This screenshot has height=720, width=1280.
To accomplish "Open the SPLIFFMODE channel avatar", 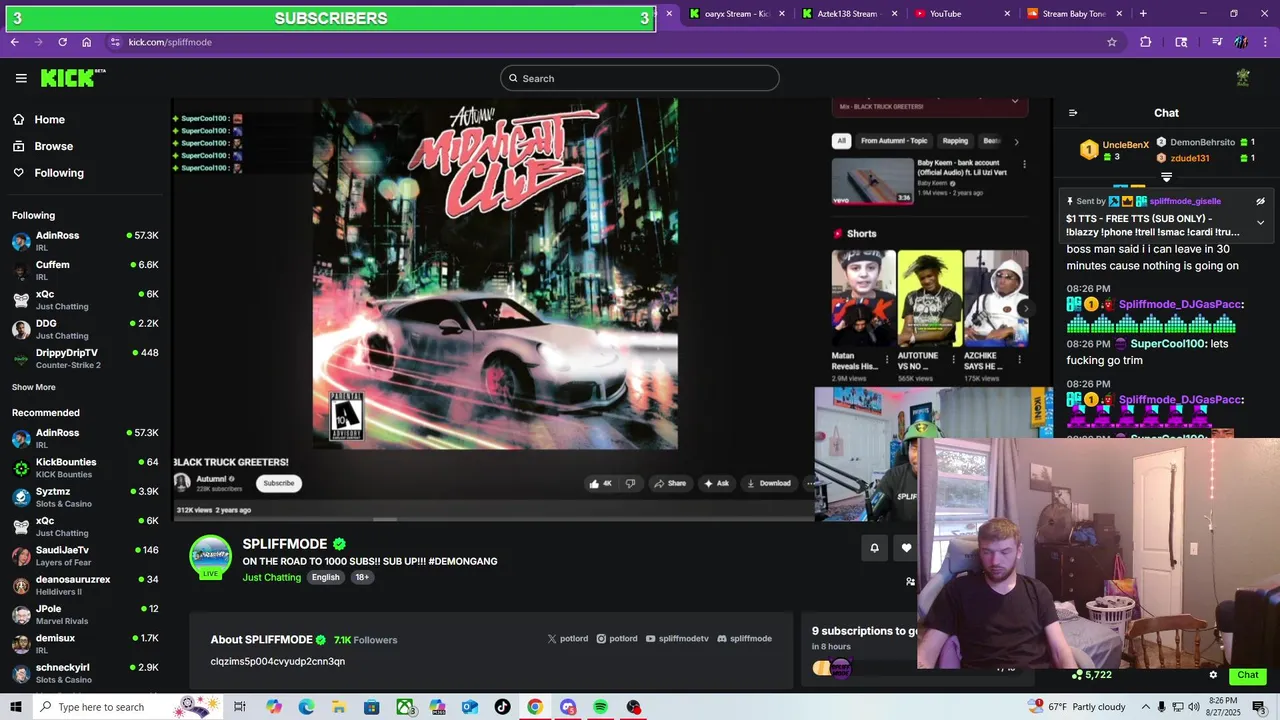I will click(210, 557).
